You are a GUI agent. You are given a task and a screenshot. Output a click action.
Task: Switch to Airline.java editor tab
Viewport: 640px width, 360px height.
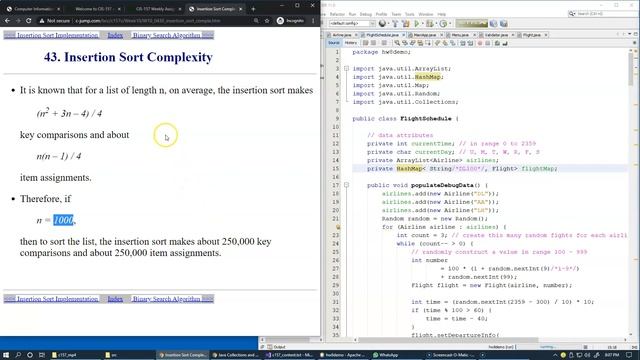(x=342, y=35)
